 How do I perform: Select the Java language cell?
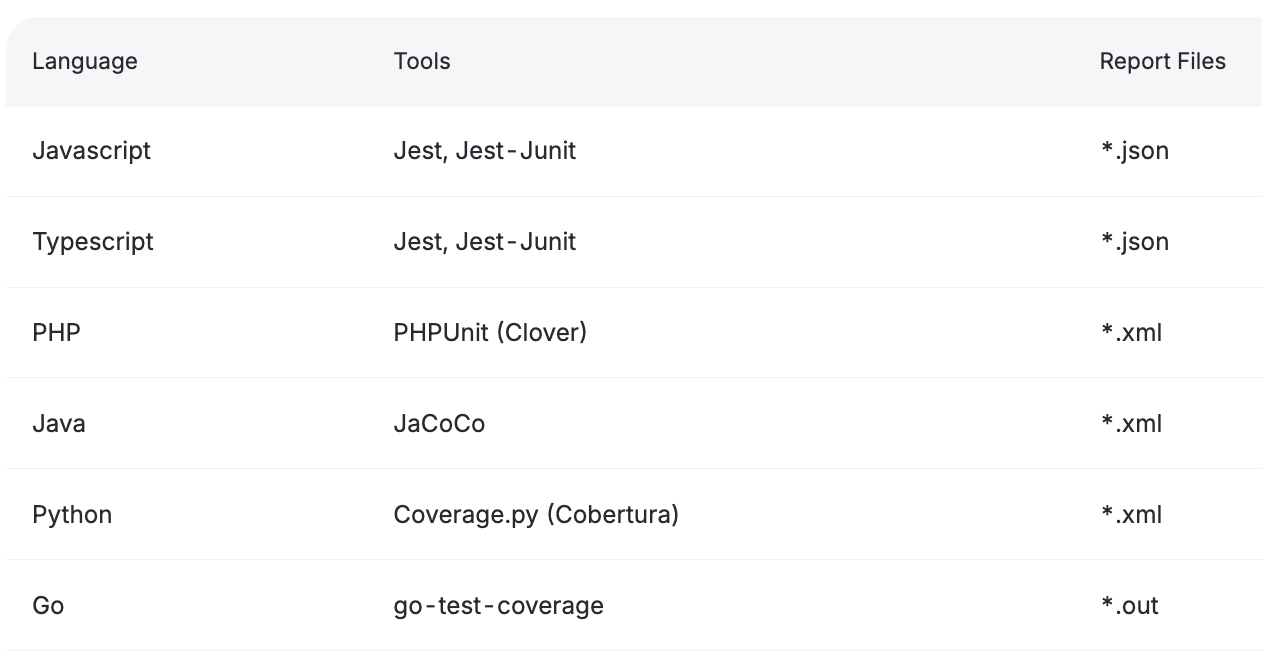59,423
